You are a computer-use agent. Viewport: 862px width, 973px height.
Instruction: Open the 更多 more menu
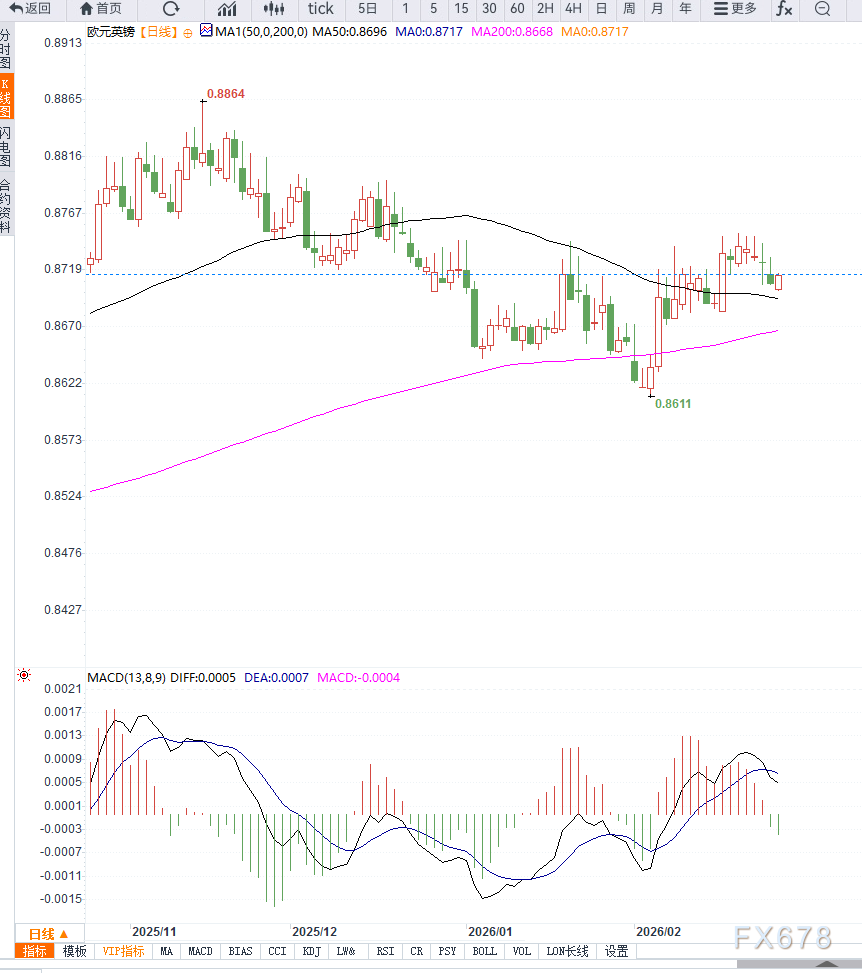click(x=735, y=9)
